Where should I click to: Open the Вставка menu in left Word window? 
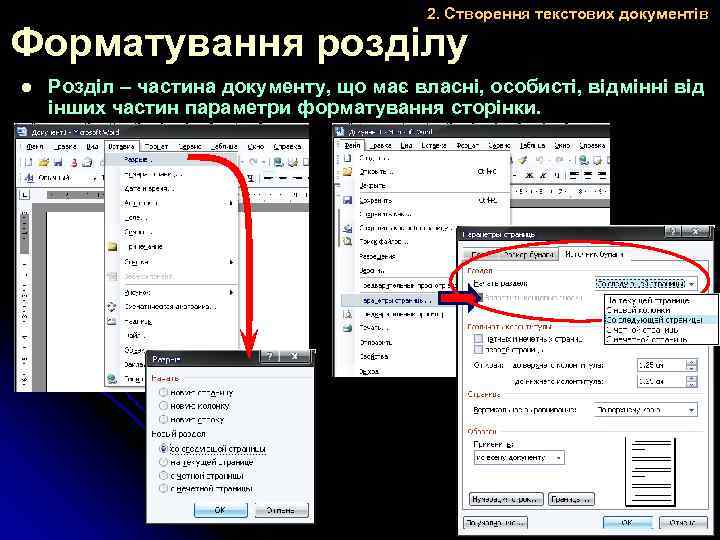click(x=121, y=146)
